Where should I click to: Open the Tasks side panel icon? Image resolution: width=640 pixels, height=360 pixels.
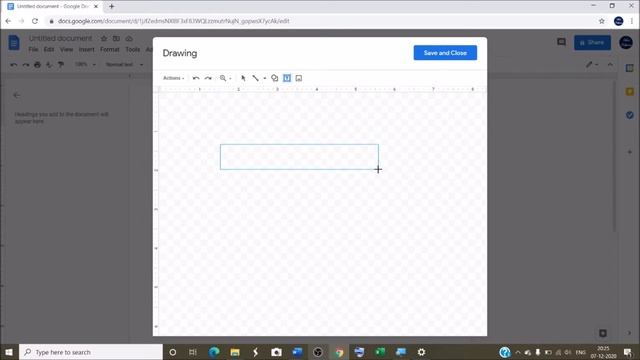630,116
